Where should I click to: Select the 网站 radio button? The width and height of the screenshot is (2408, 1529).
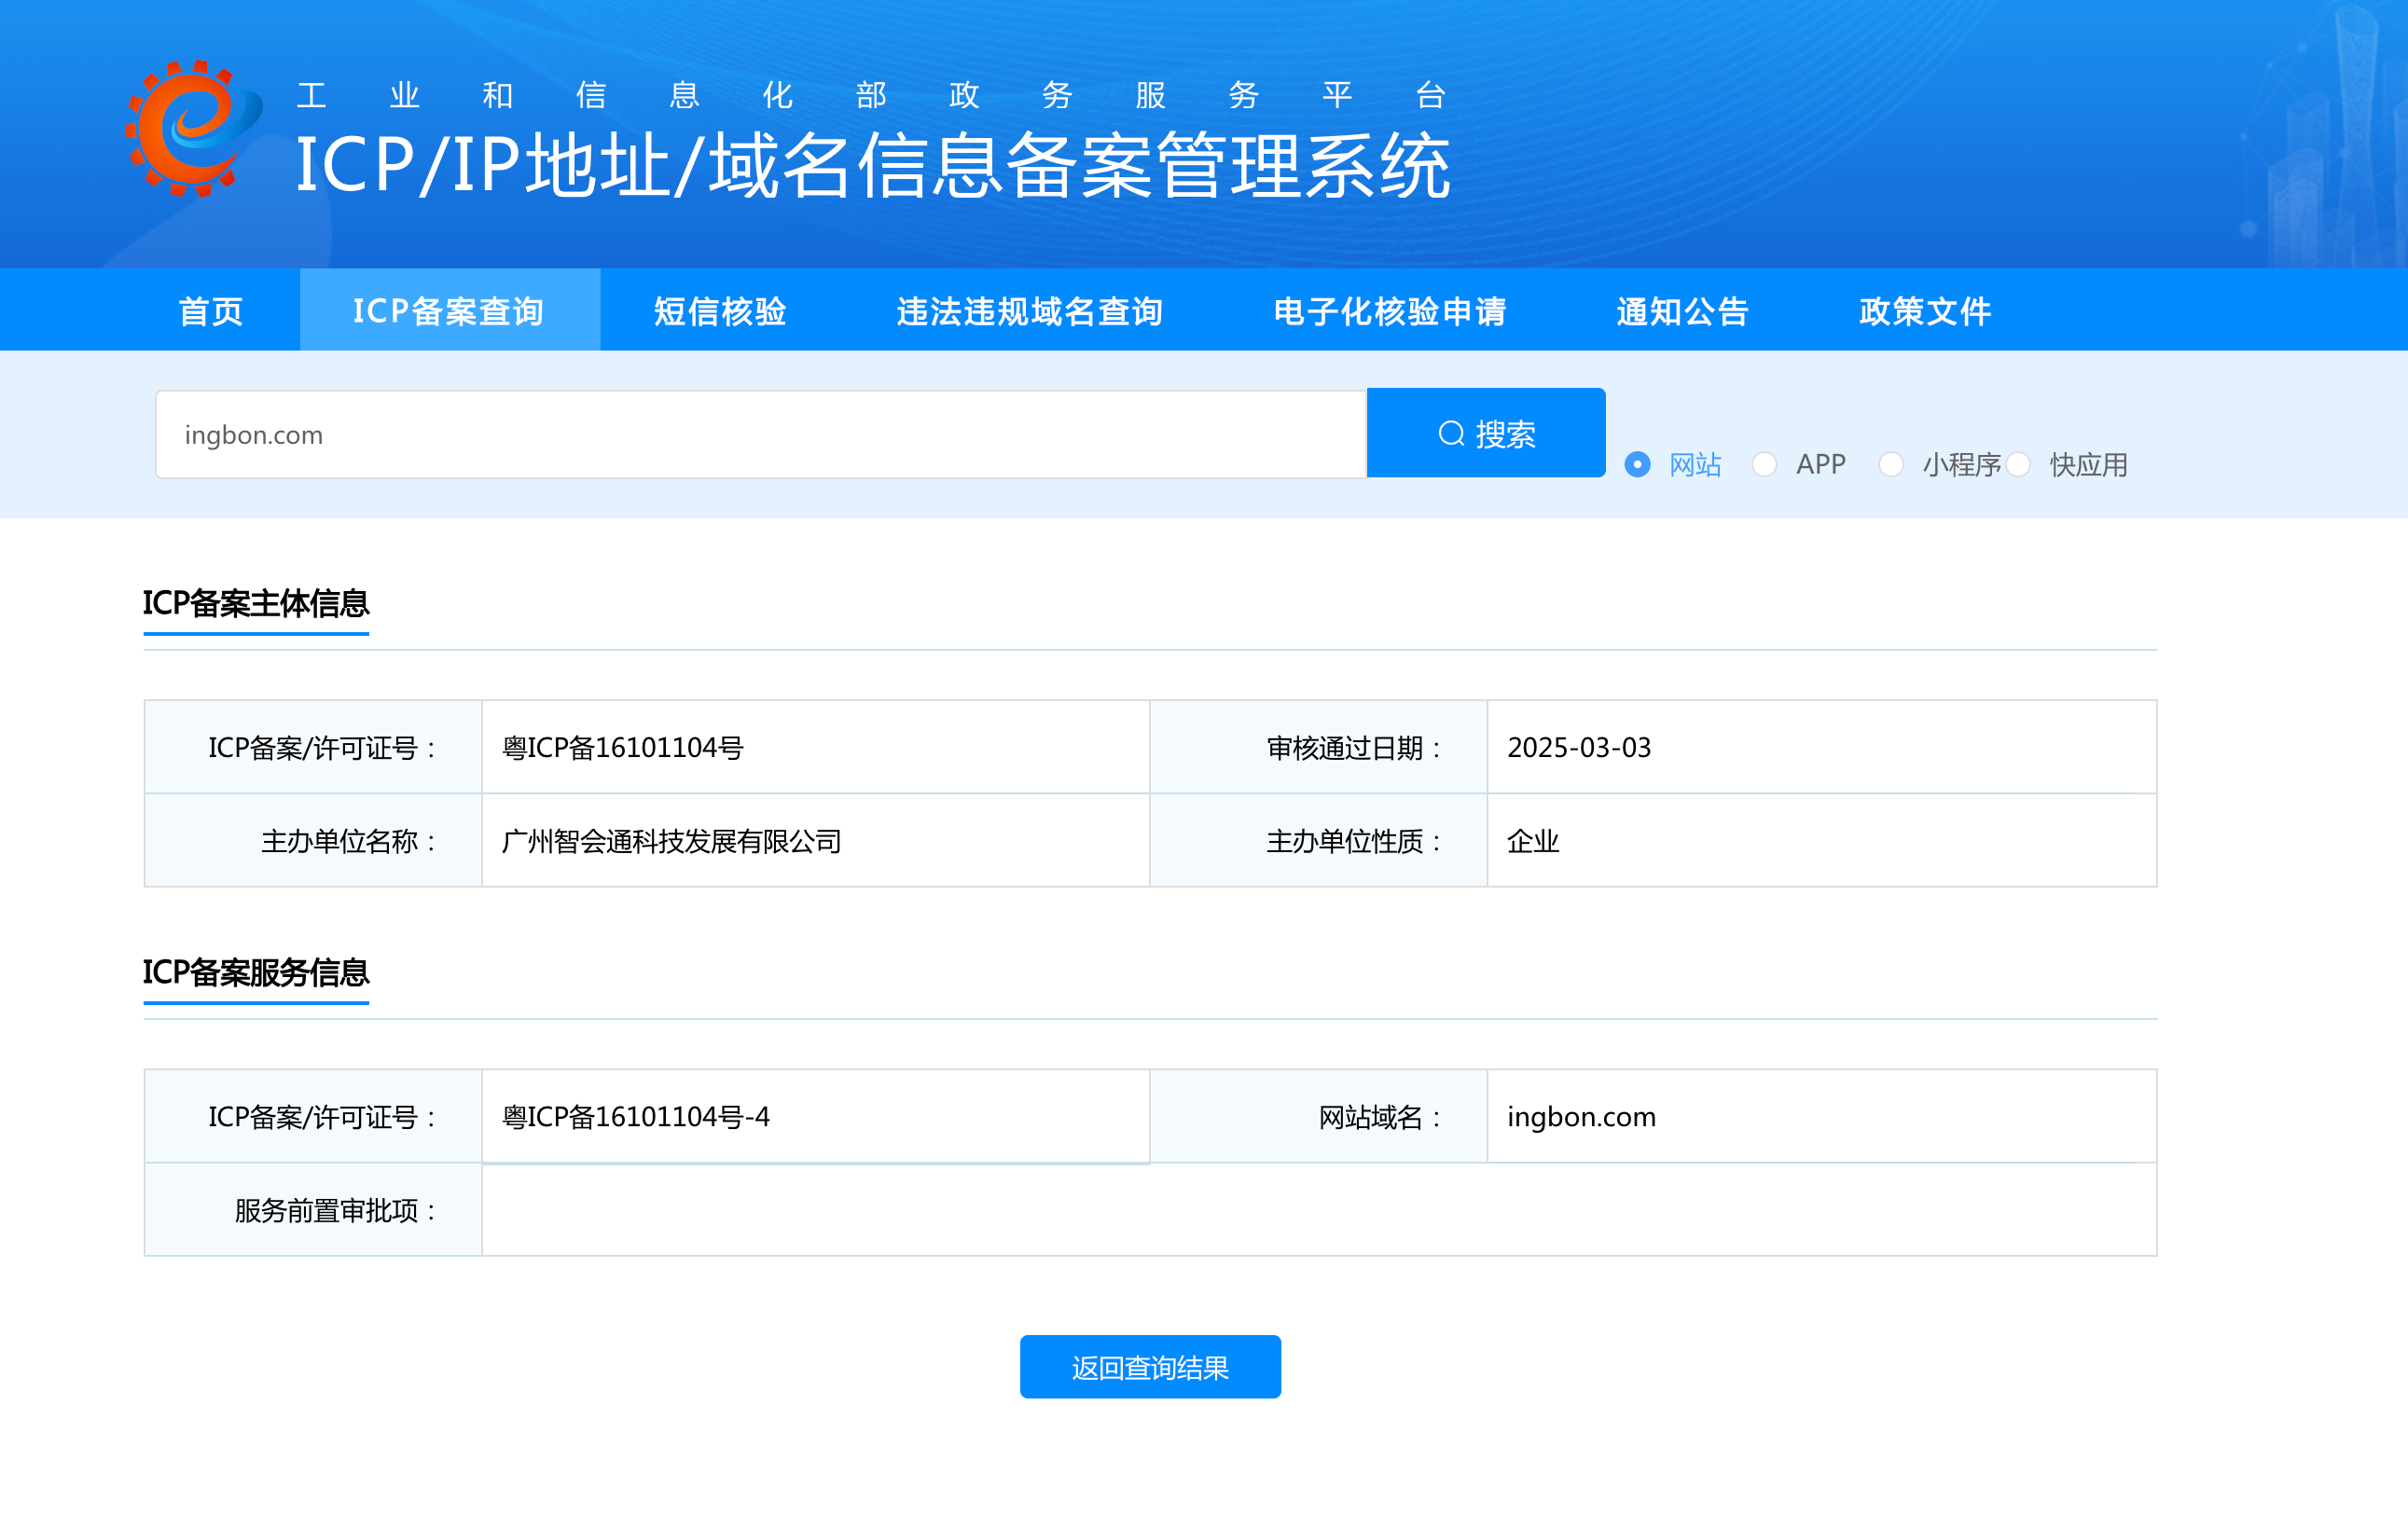(x=1637, y=465)
